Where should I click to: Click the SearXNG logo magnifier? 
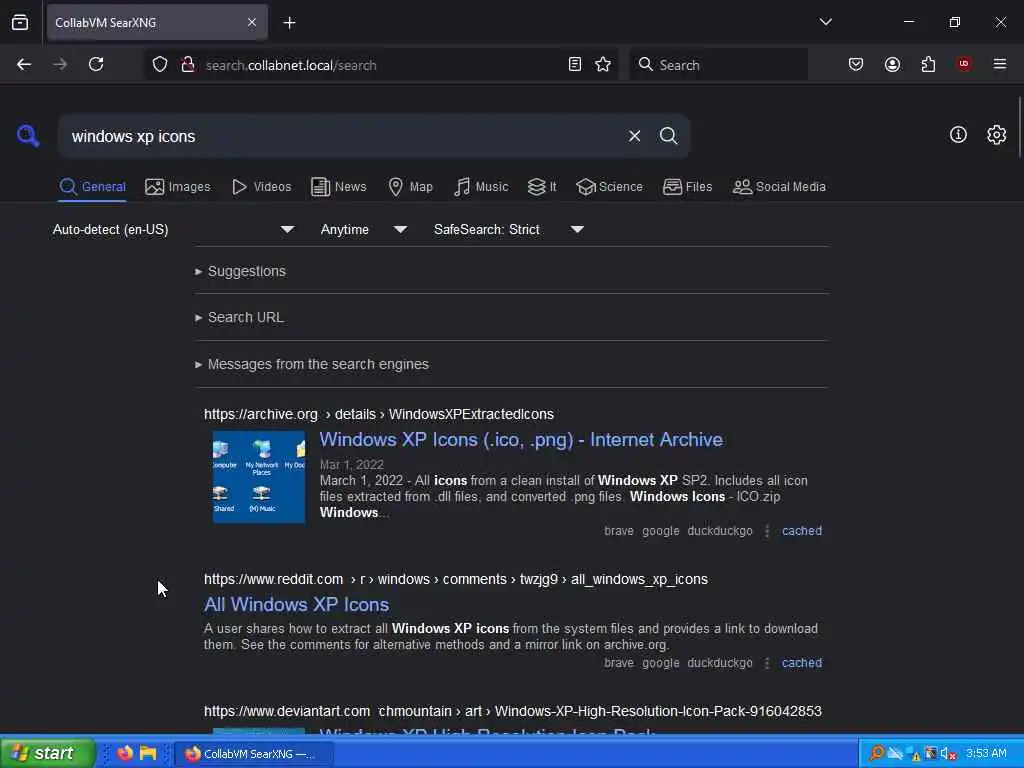coord(28,136)
